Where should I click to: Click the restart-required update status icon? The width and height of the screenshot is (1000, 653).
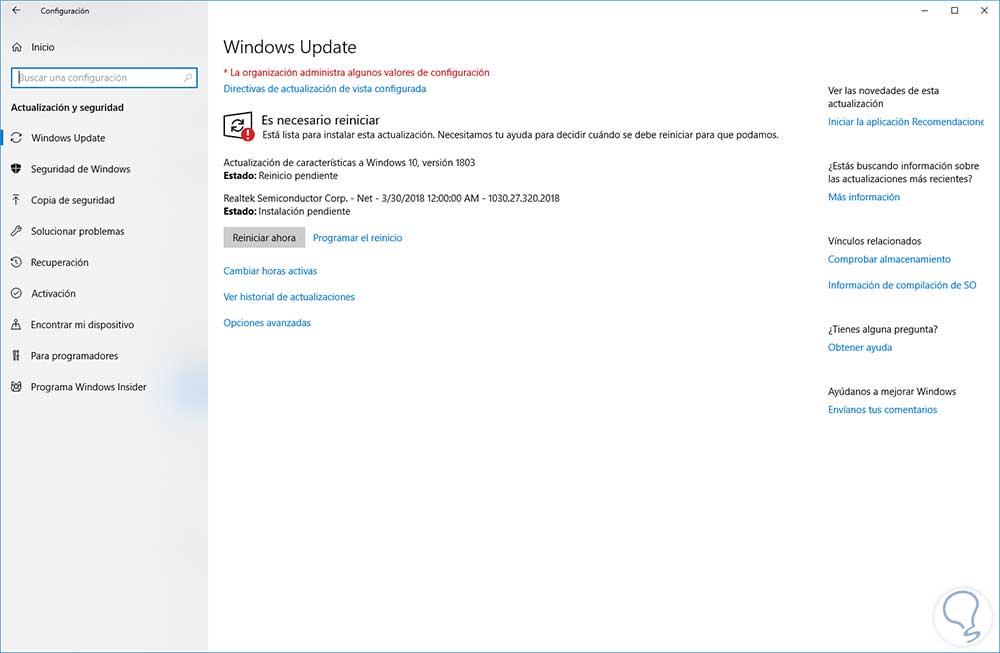[x=239, y=126]
